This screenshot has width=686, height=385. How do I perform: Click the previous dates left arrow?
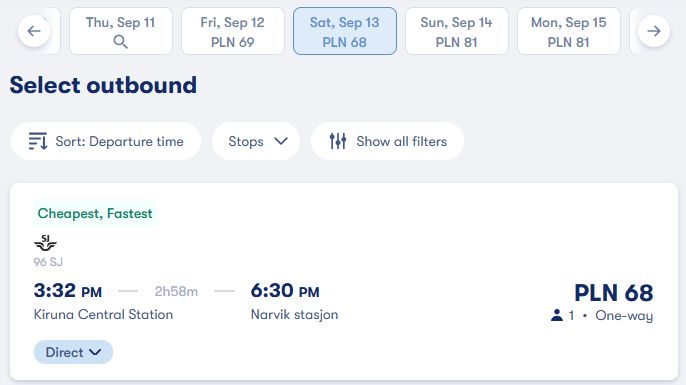(34, 31)
